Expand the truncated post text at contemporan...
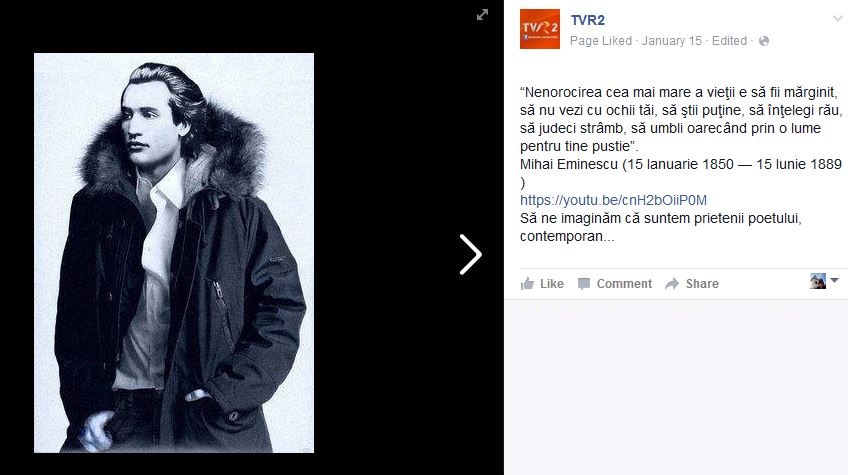 (567, 236)
